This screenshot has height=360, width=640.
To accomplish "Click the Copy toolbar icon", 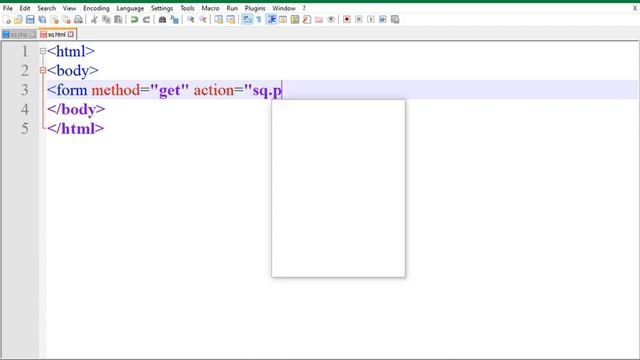I will 106,20.
